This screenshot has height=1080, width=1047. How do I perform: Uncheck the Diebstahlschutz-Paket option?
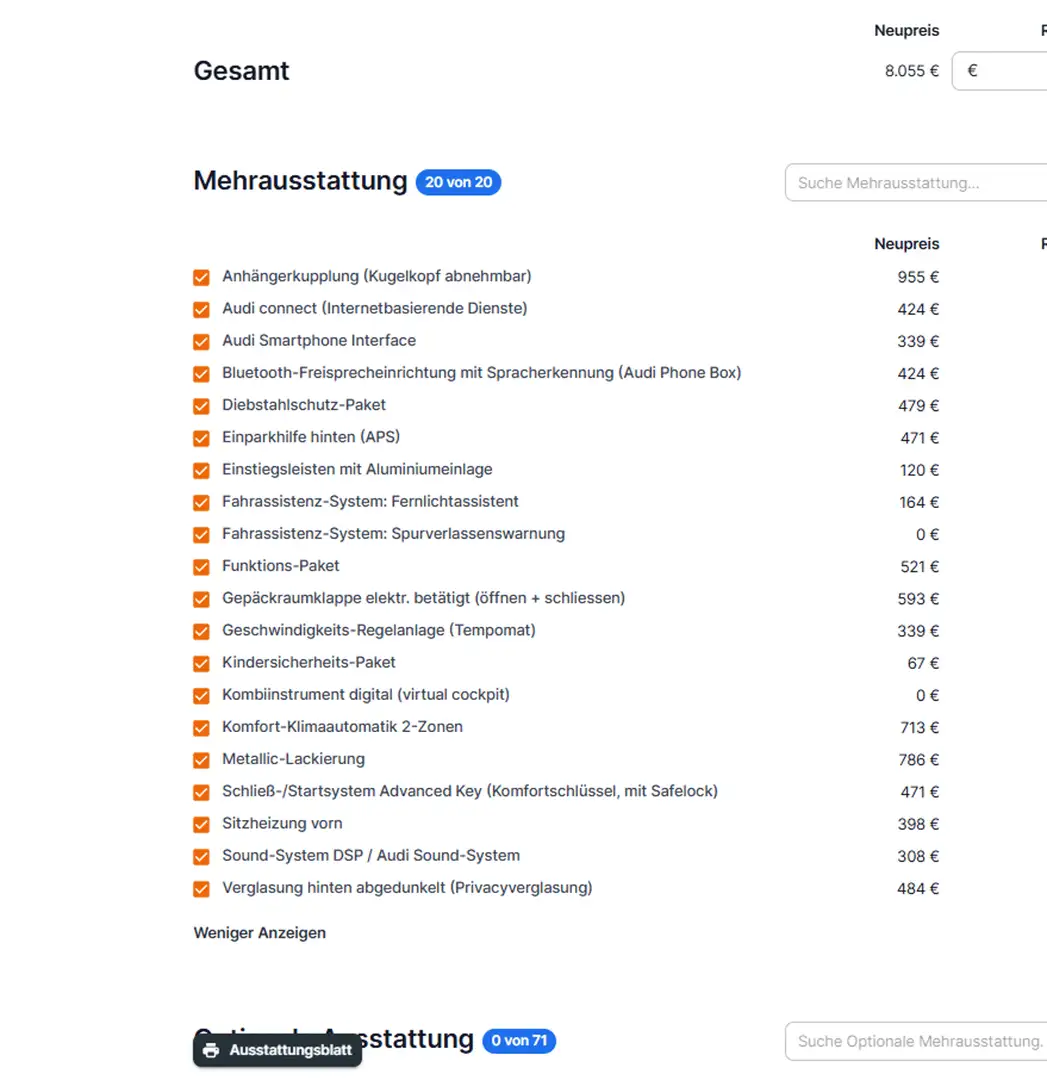(x=202, y=406)
